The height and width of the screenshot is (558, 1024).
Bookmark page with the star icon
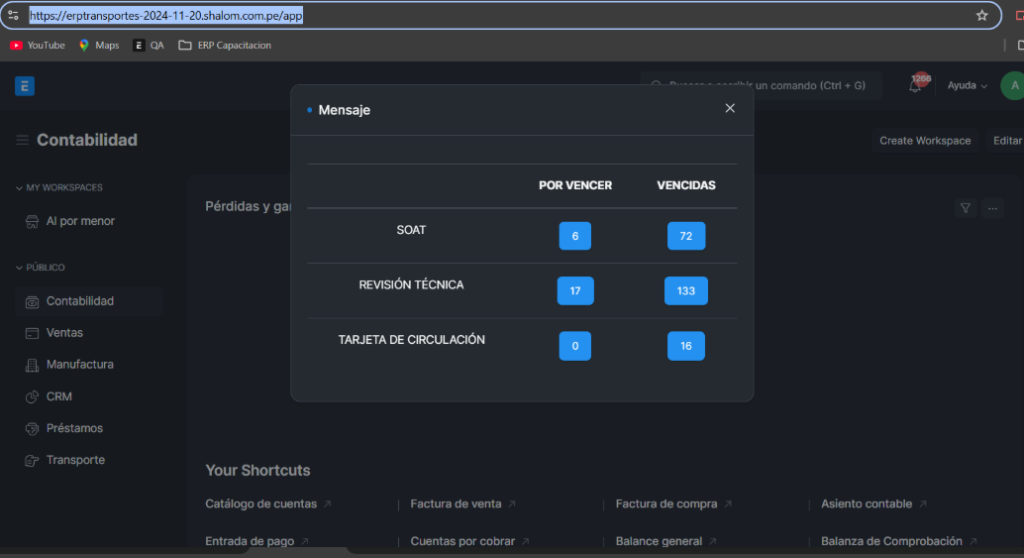(x=982, y=15)
